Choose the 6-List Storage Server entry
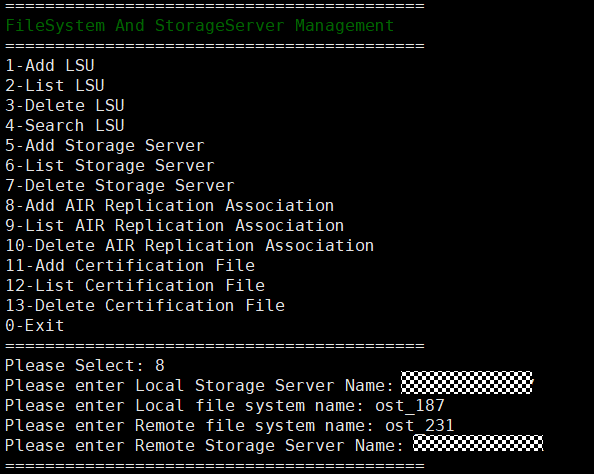The width and height of the screenshot is (594, 474). tap(110, 166)
